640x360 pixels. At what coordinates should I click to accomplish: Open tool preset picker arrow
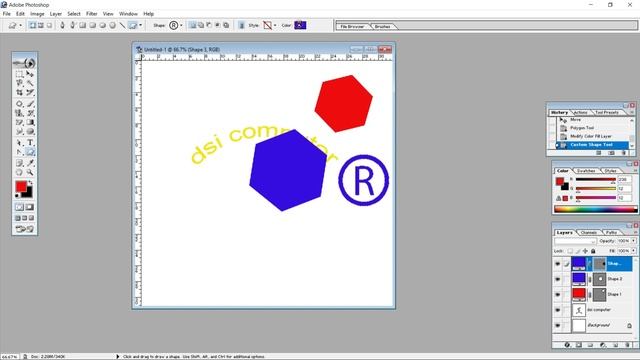[x=20, y=25]
